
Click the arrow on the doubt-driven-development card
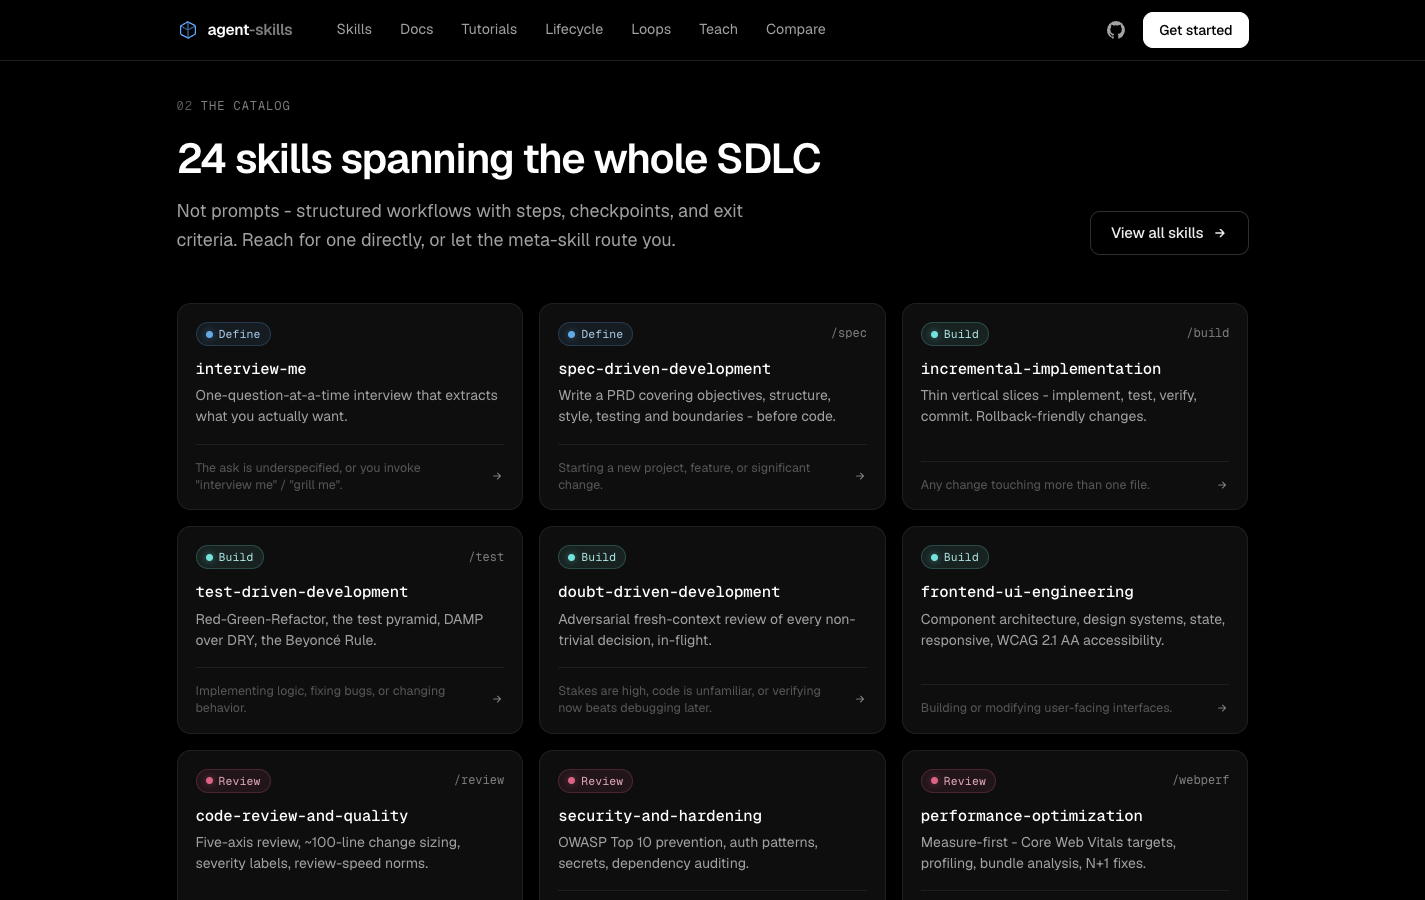click(x=860, y=699)
